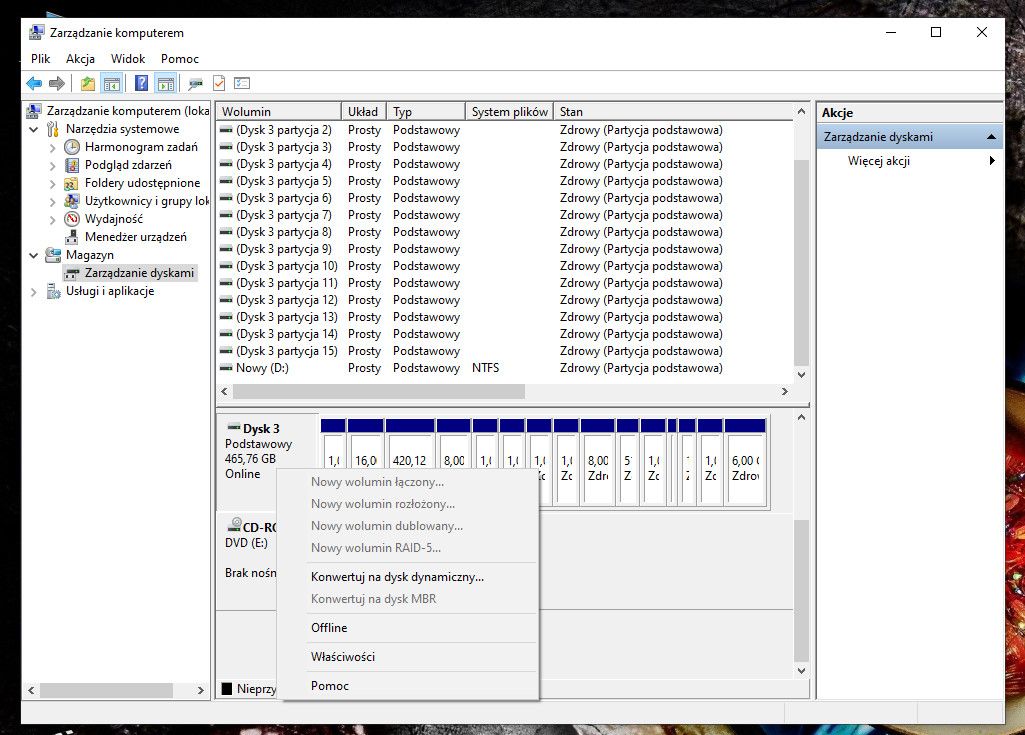Sort by the Typ column header
The height and width of the screenshot is (735, 1025).
[x=426, y=111]
